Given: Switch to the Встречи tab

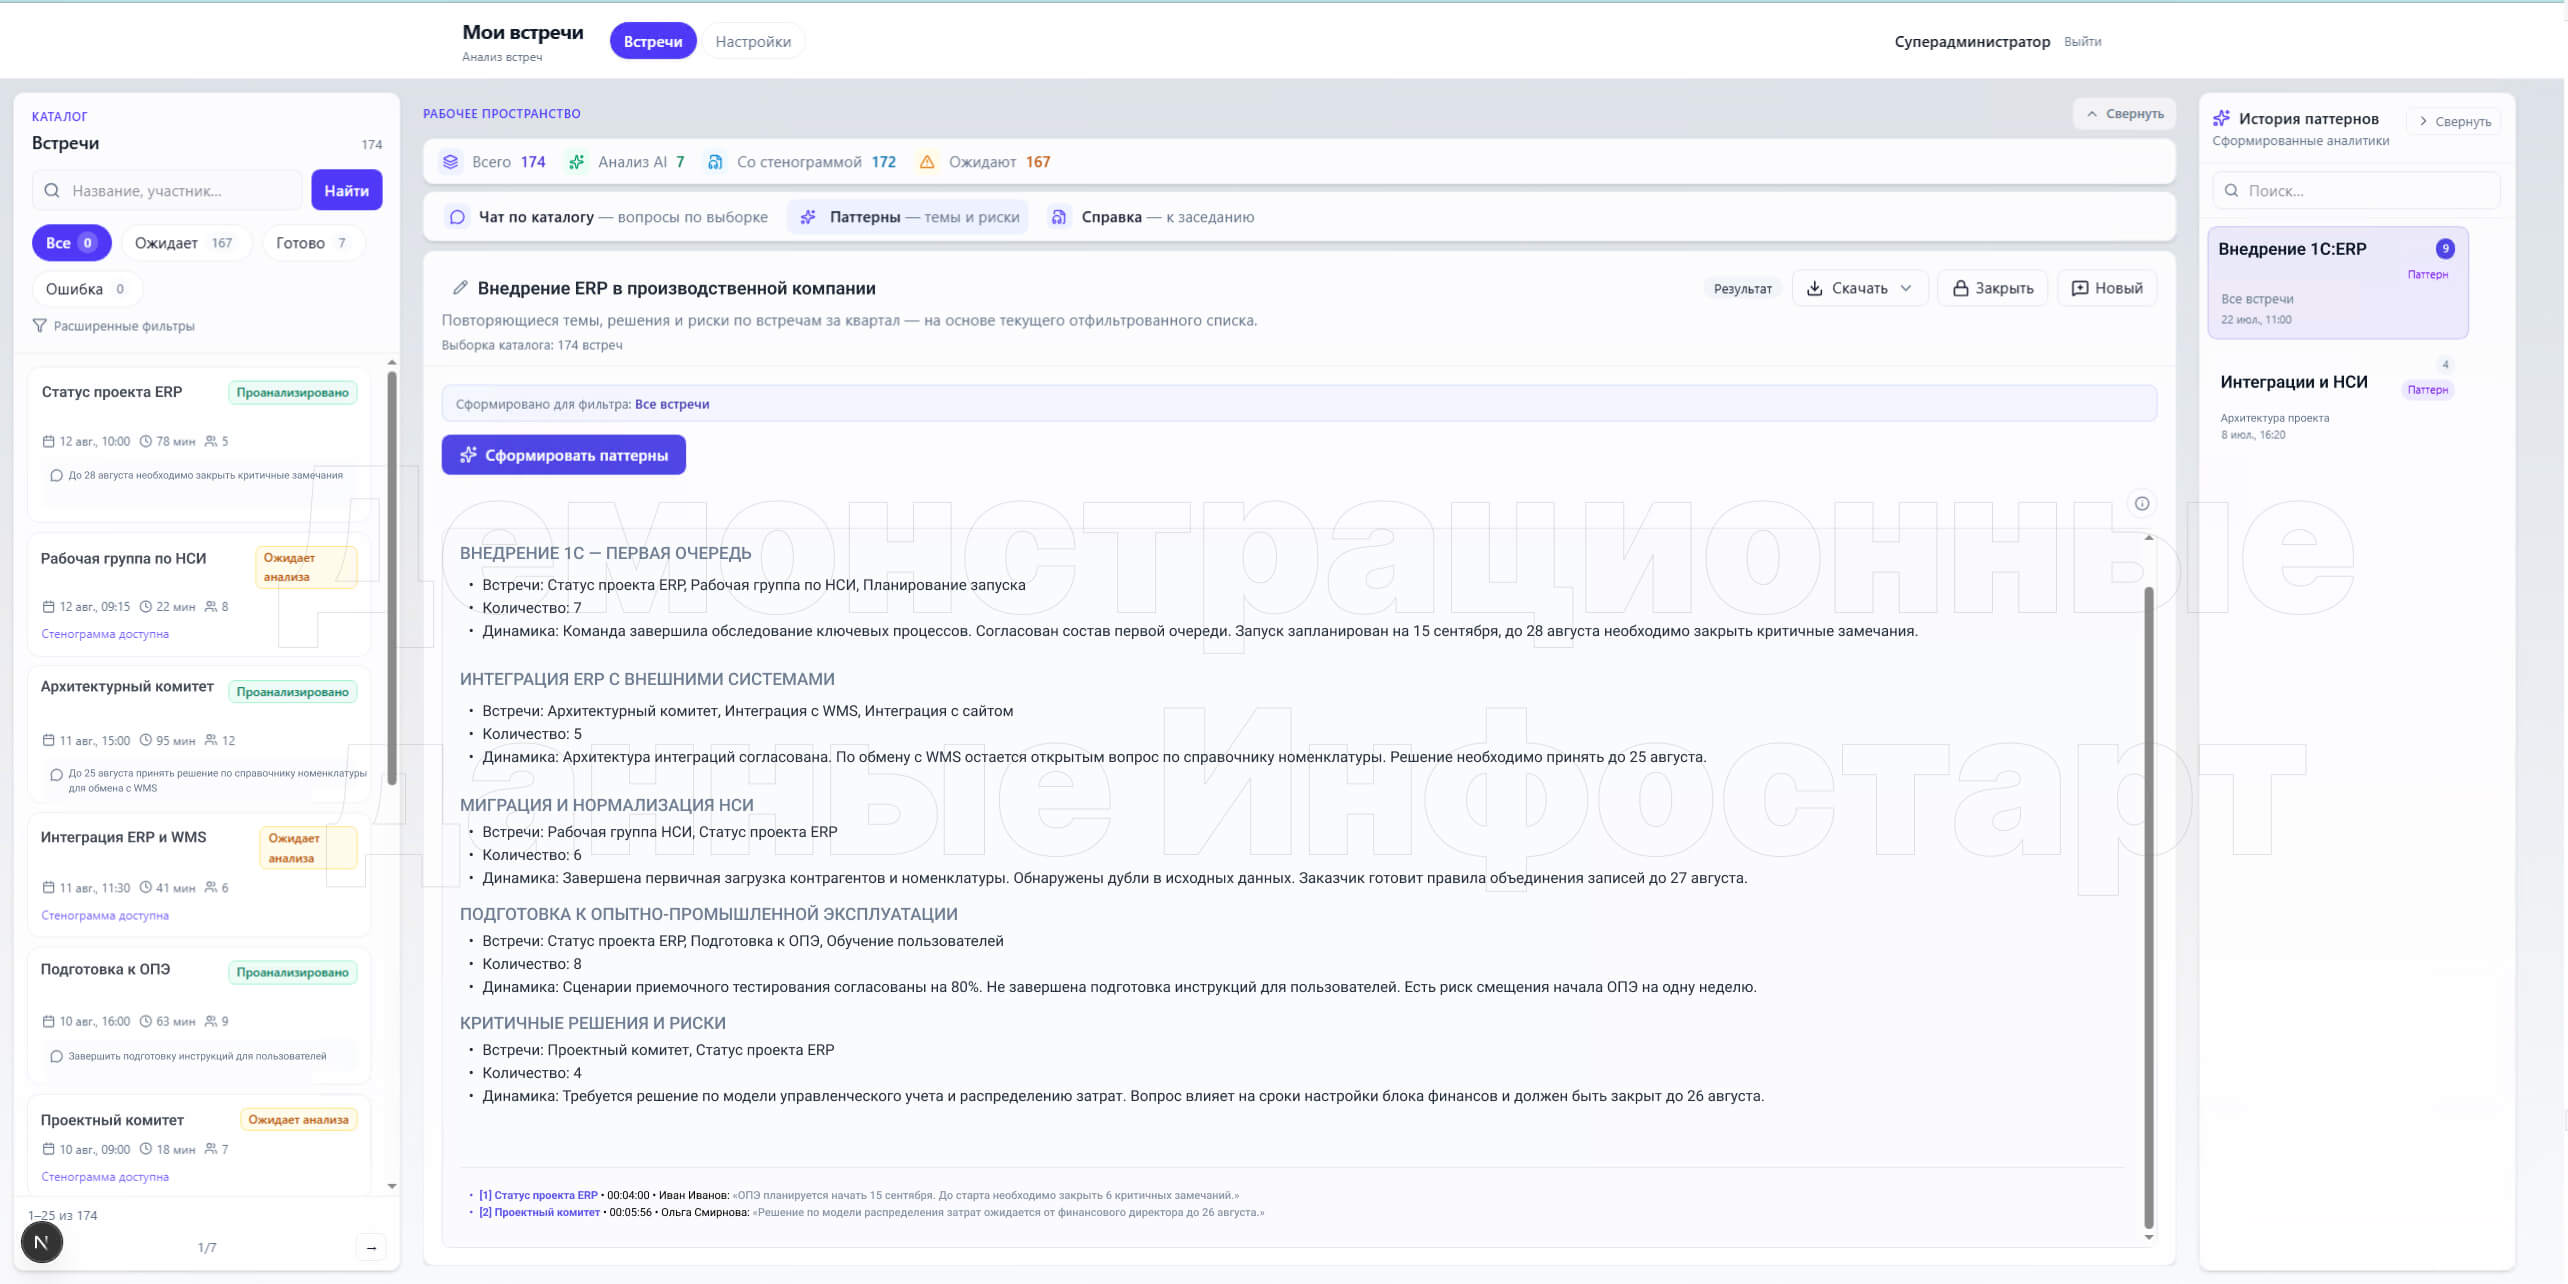Looking at the screenshot, I should point(653,41).
